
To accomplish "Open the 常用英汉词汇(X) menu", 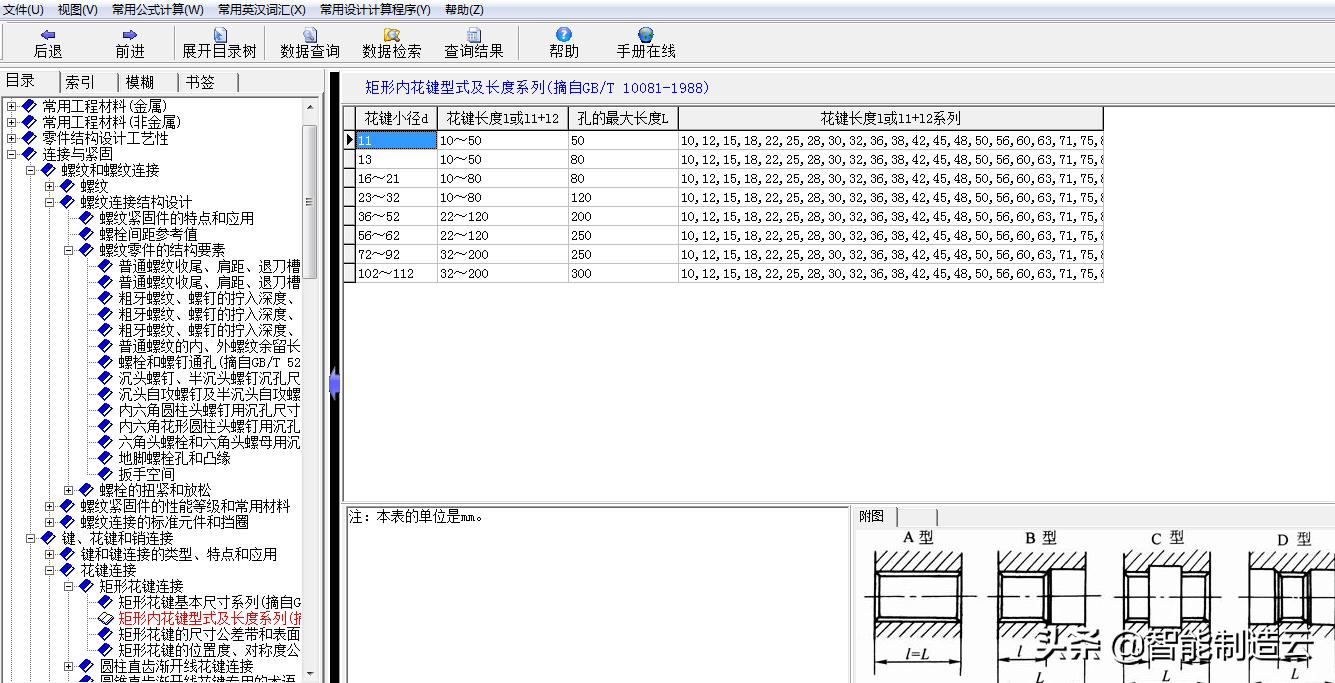I will click(x=262, y=9).
